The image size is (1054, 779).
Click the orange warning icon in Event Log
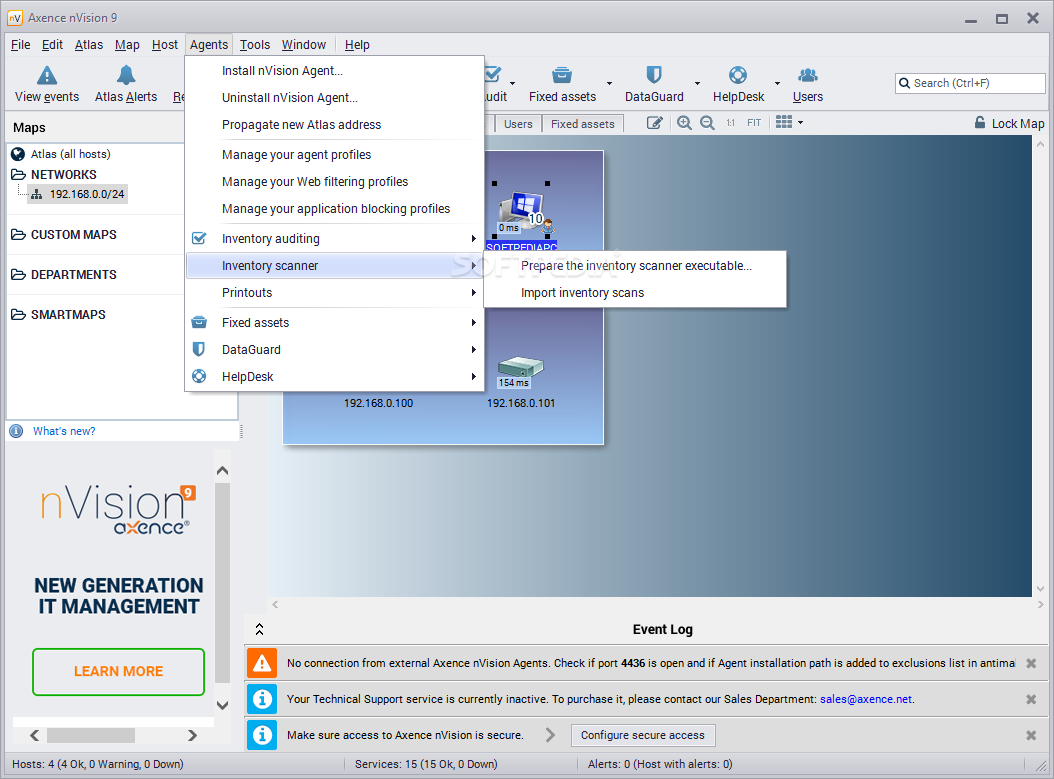click(x=261, y=663)
